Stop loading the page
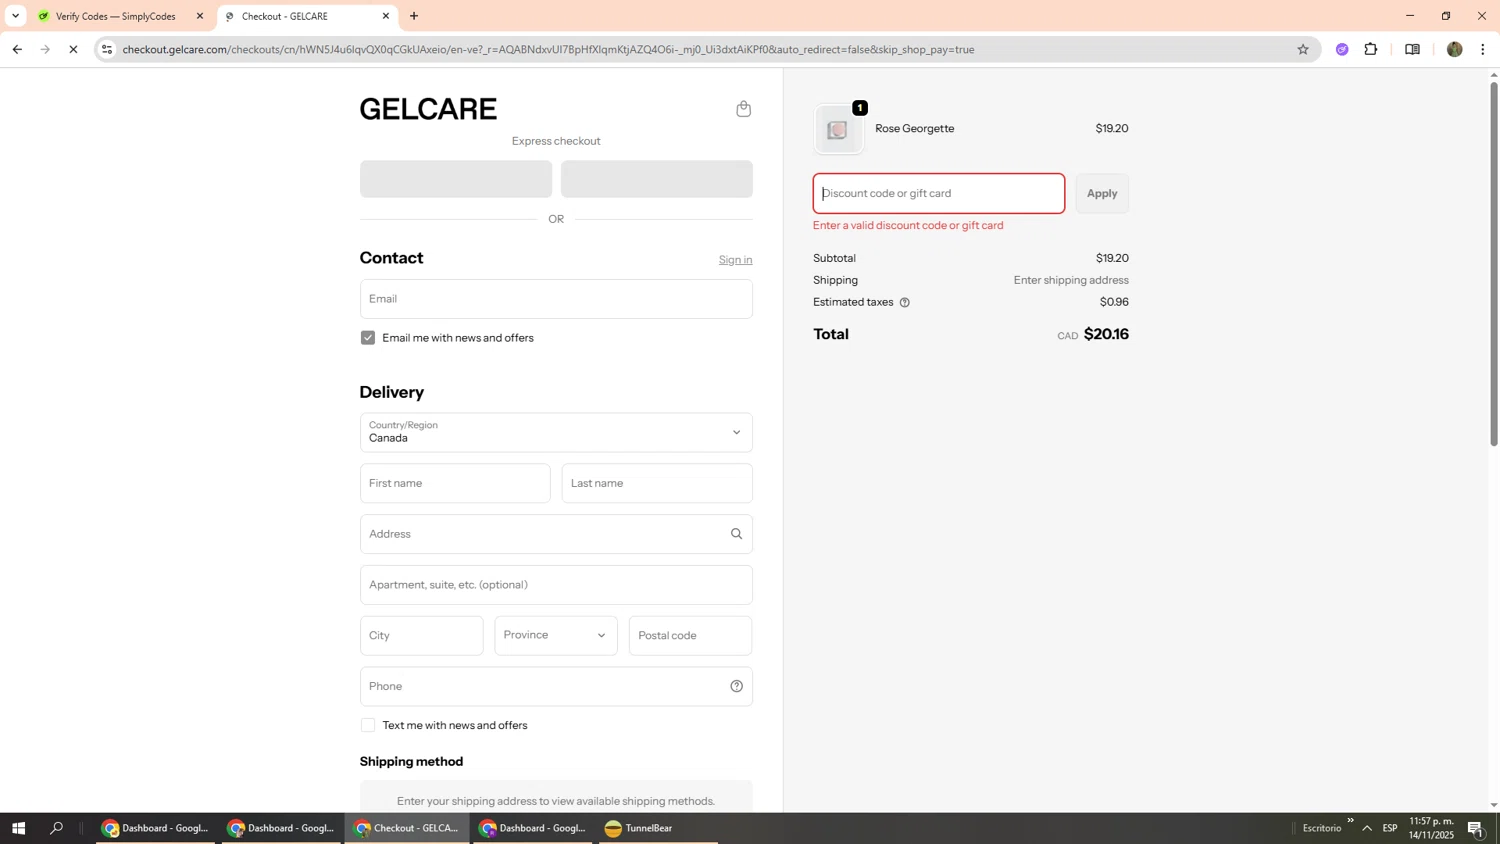The height and width of the screenshot is (844, 1500). tap(73, 49)
